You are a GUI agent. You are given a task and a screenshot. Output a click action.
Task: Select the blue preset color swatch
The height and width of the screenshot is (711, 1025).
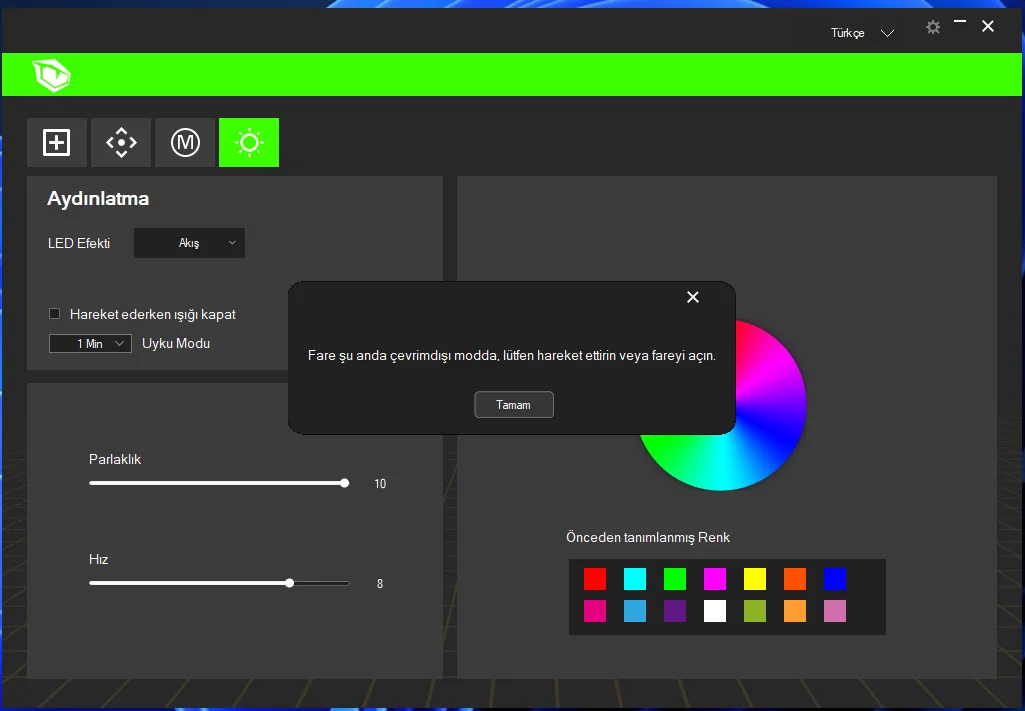pos(835,579)
